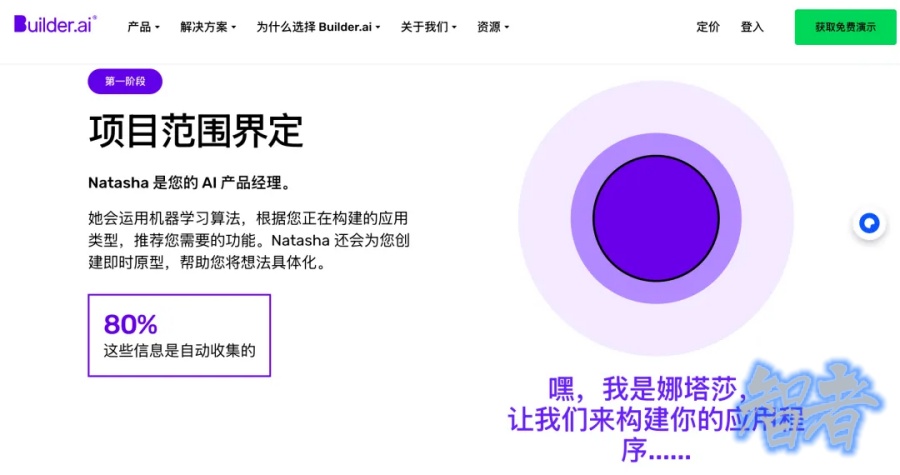Click the purple Natasha orb animation
The image size is (900, 475).
(x=656, y=219)
